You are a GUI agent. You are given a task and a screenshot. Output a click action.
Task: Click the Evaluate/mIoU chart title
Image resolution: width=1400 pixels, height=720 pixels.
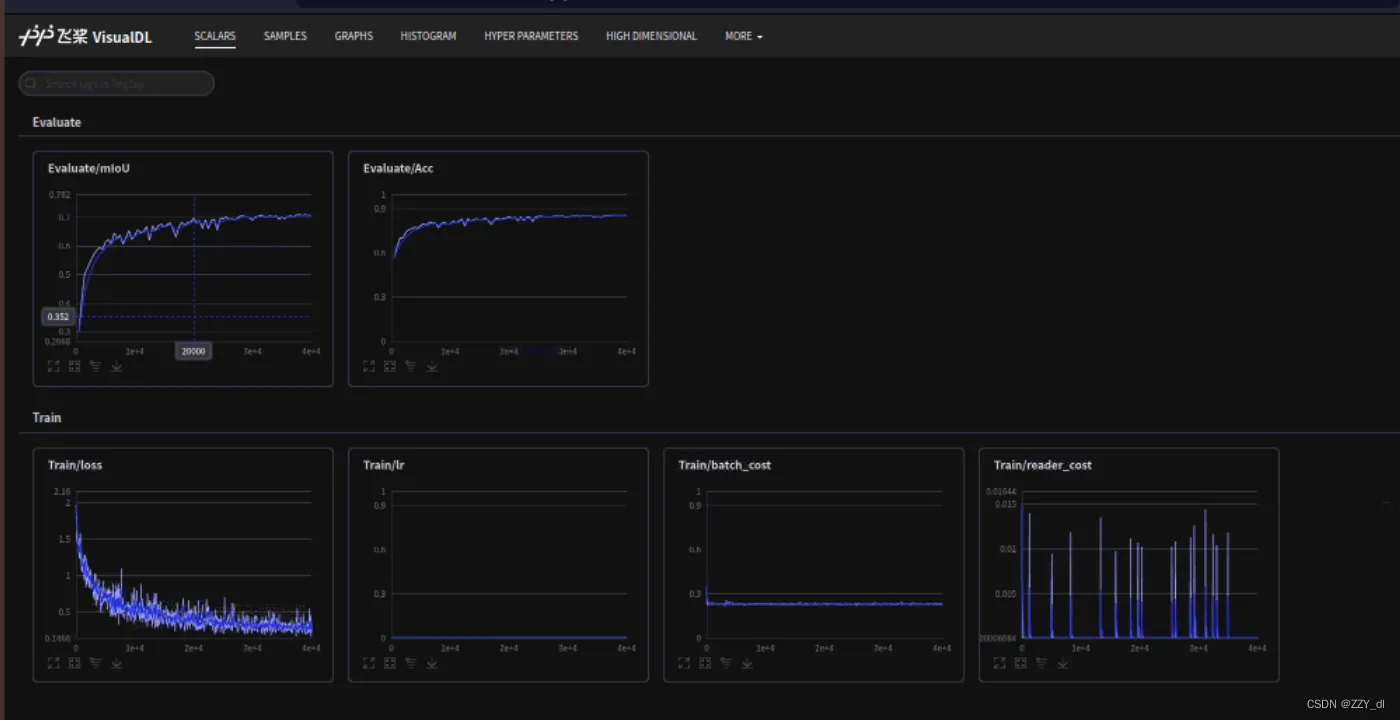[x=89, y=168]
